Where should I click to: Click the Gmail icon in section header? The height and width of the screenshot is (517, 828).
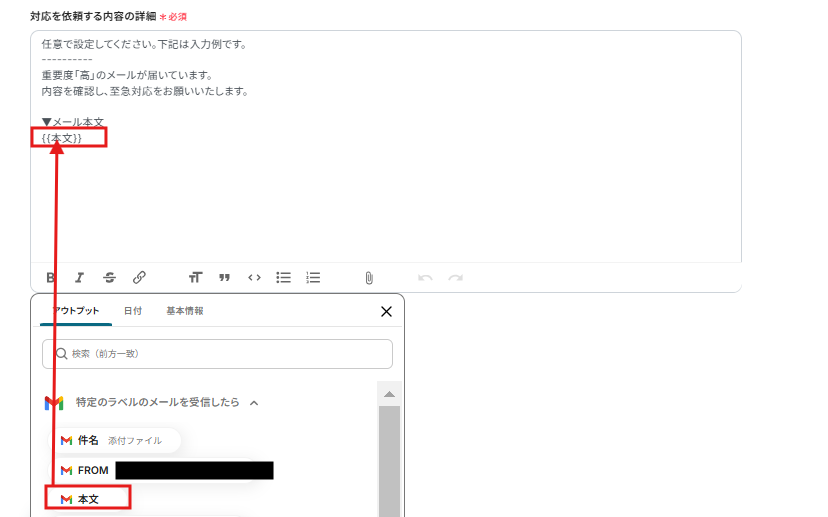54,403
